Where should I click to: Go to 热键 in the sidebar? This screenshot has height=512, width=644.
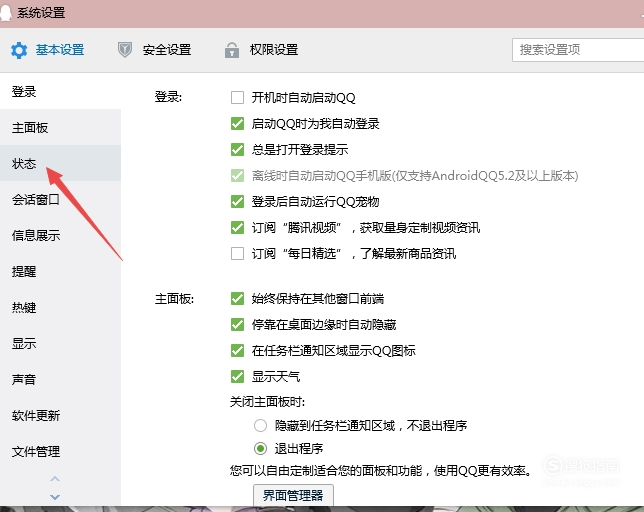[60, 308]
